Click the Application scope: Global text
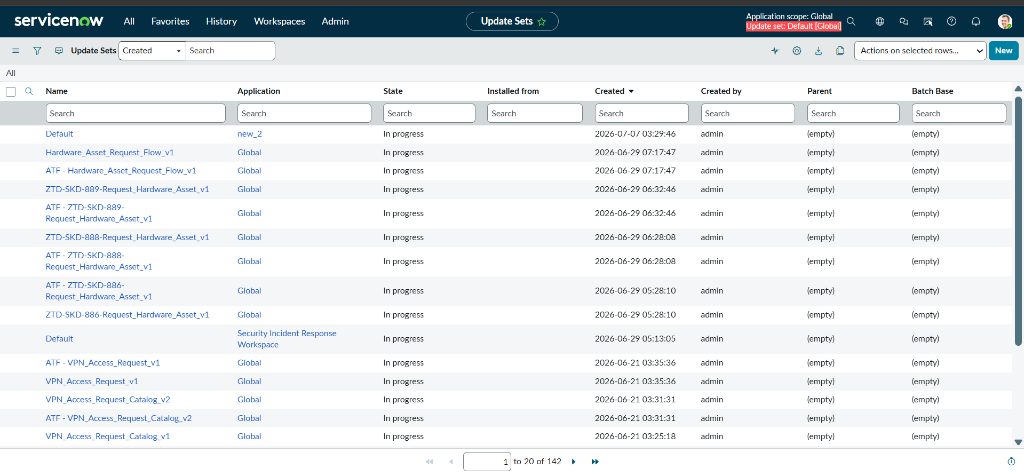1024x472 pixels. tap(789, 16)
